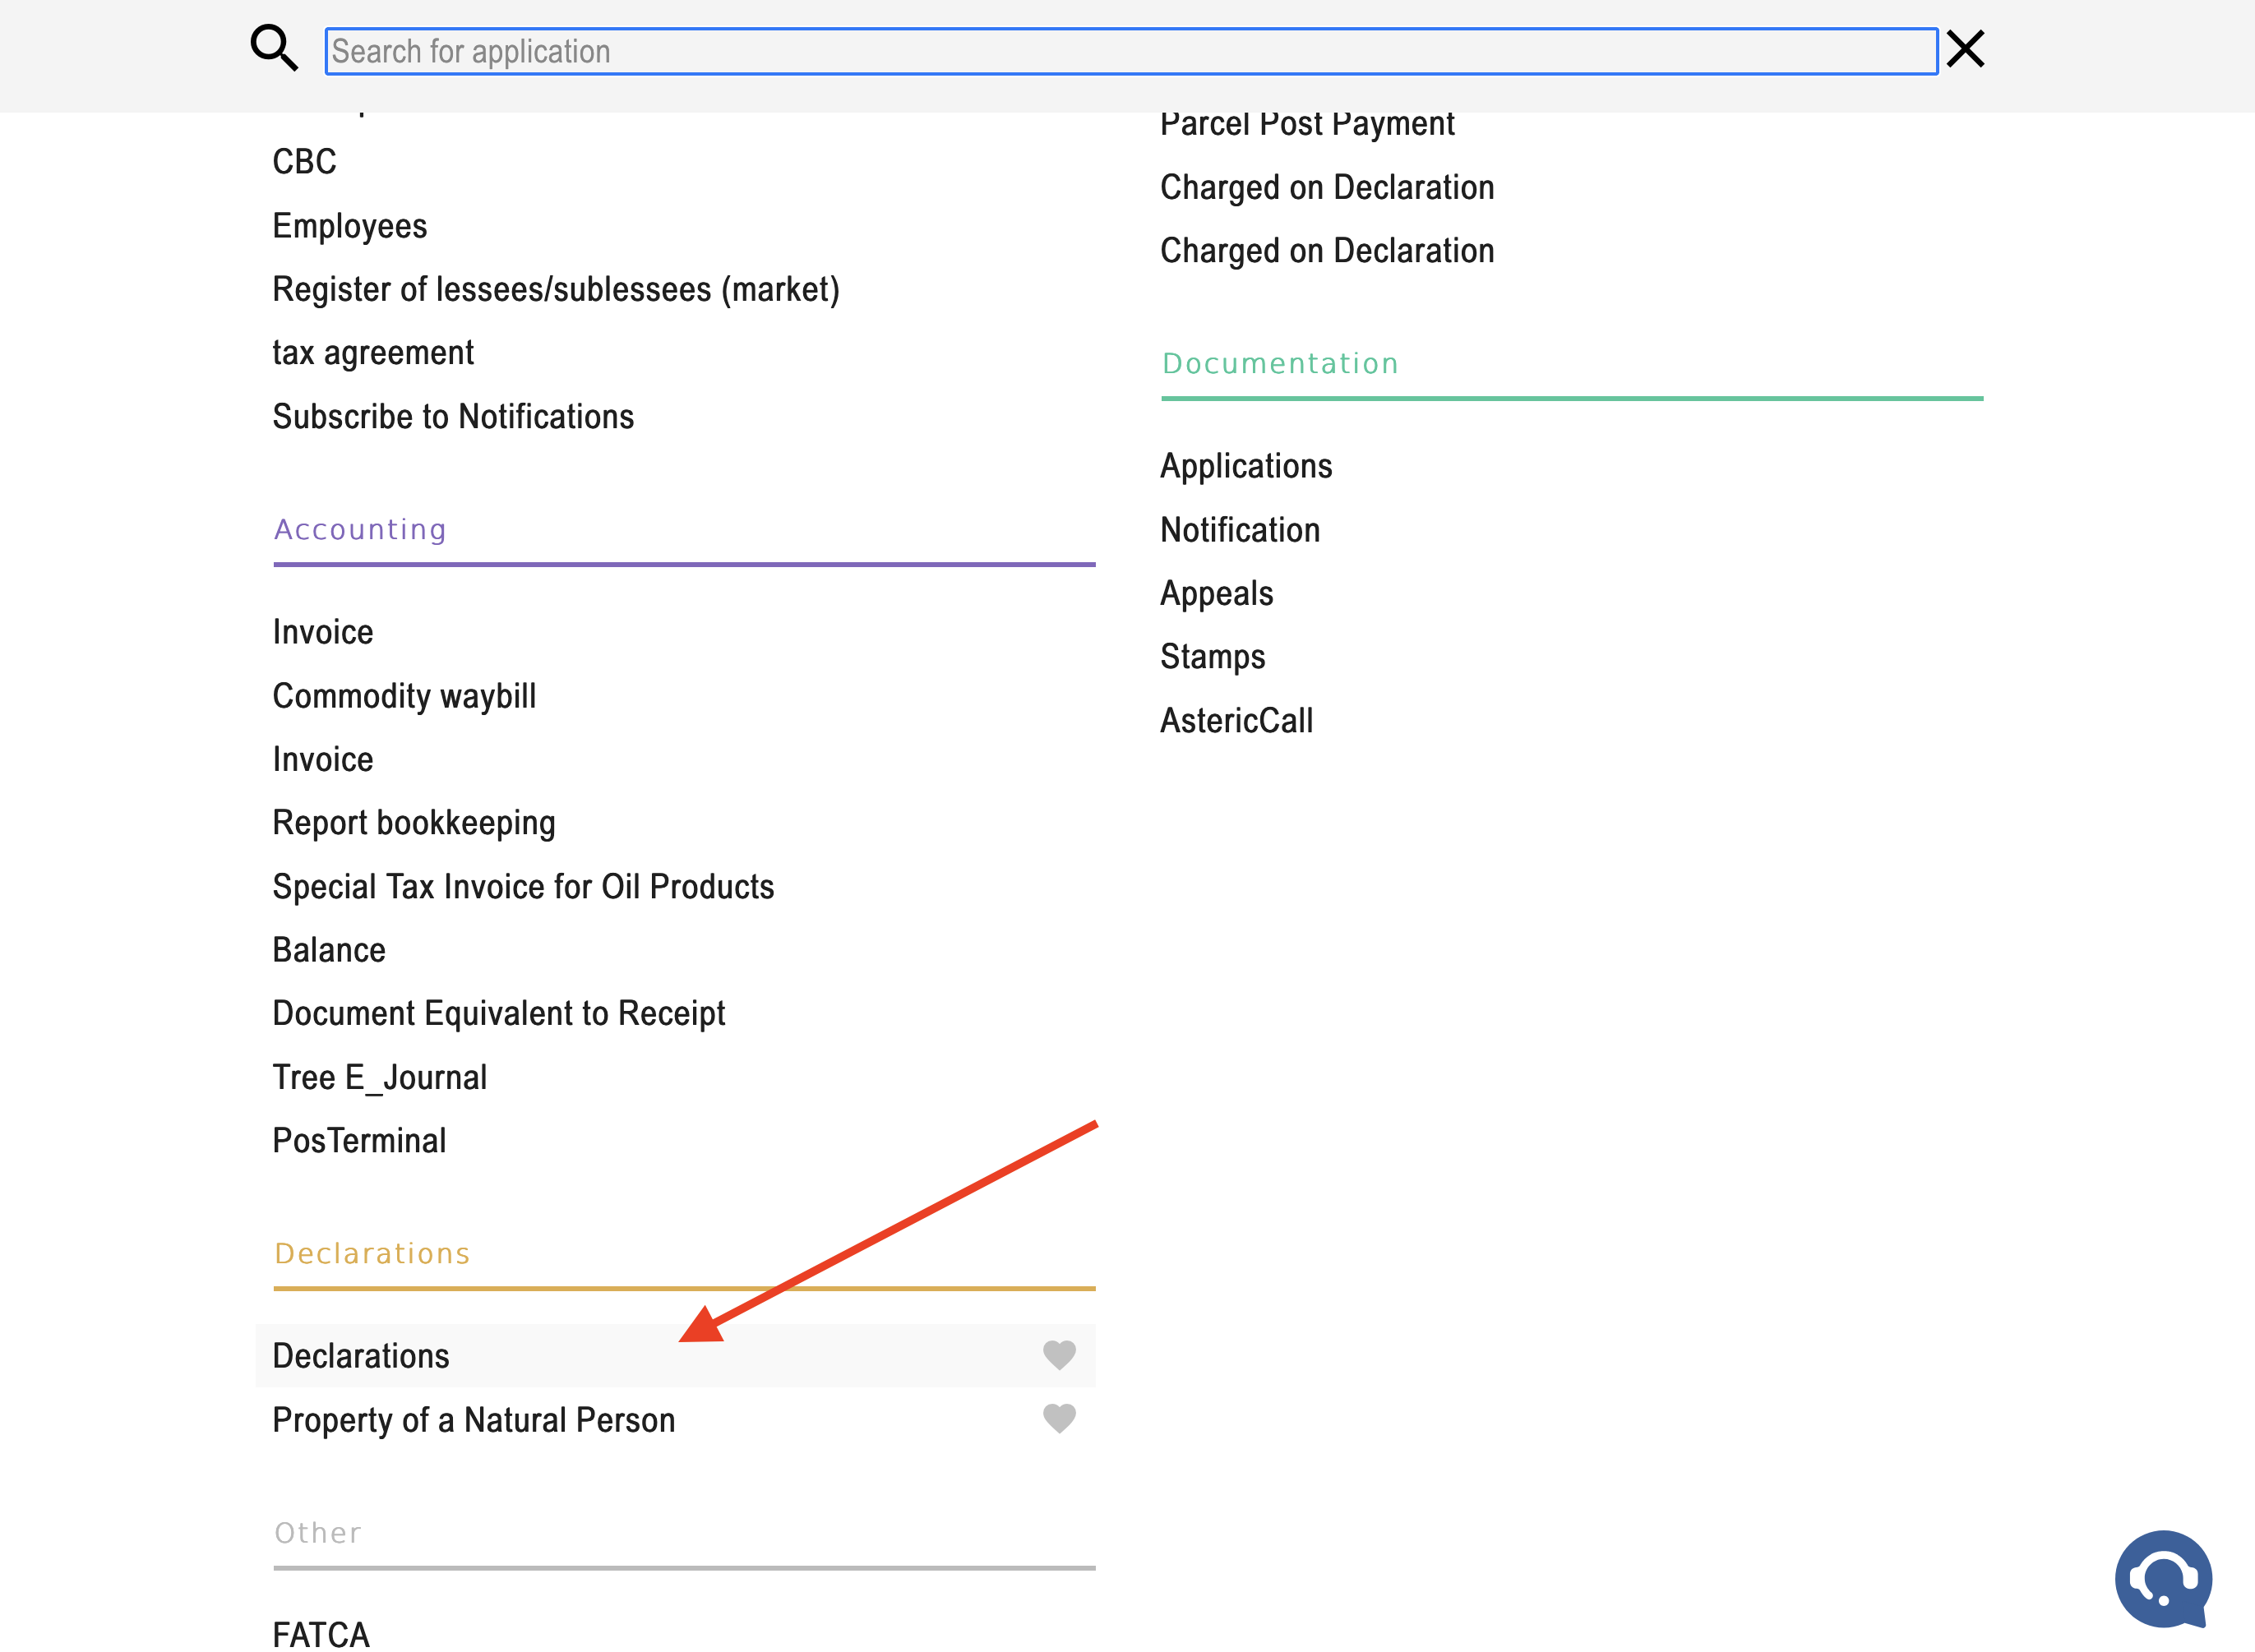
Task: Open the lower Charged on Declaration item
Action: [1327, 251]
